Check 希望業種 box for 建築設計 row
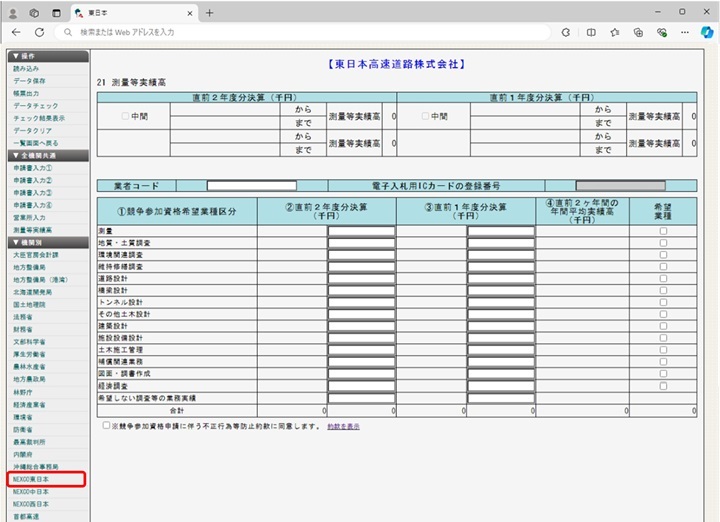This screenshot has height=522, width=720. pos(663,326)
